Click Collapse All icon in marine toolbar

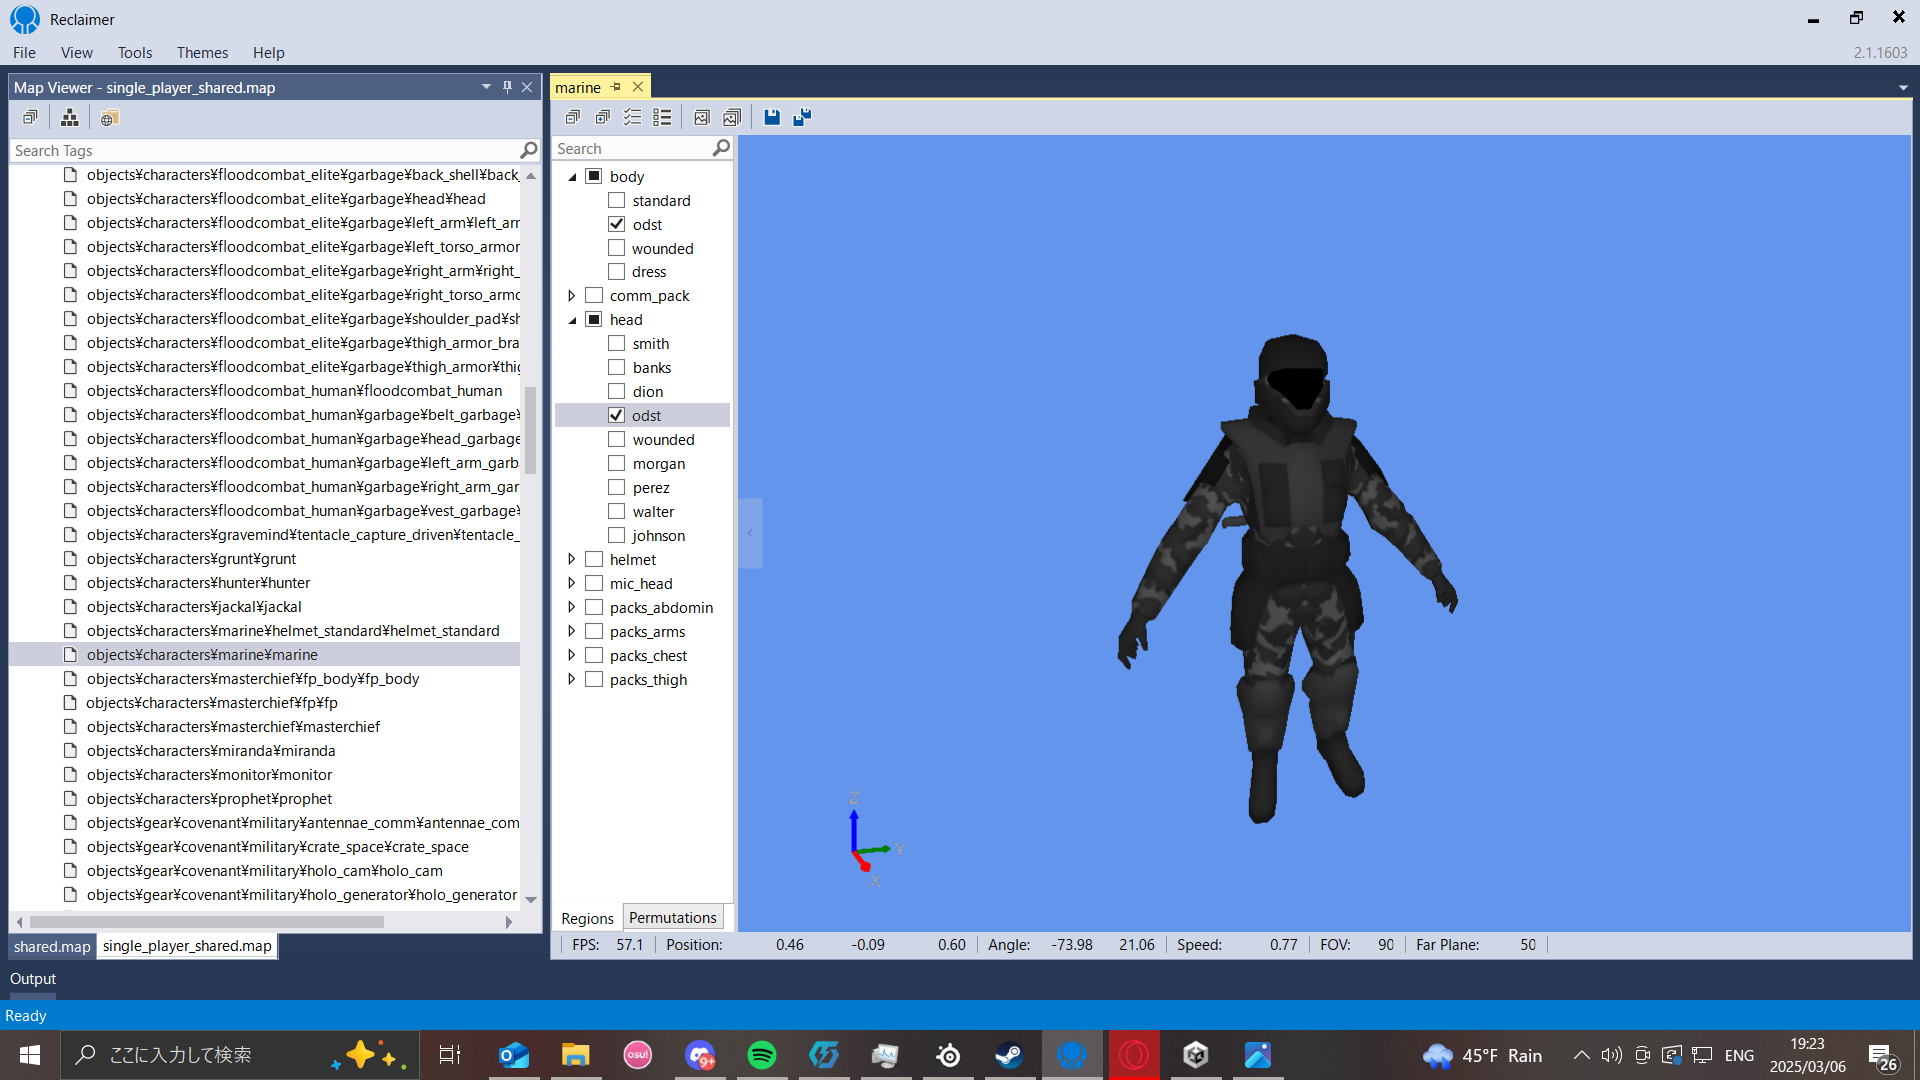(572, 117)
